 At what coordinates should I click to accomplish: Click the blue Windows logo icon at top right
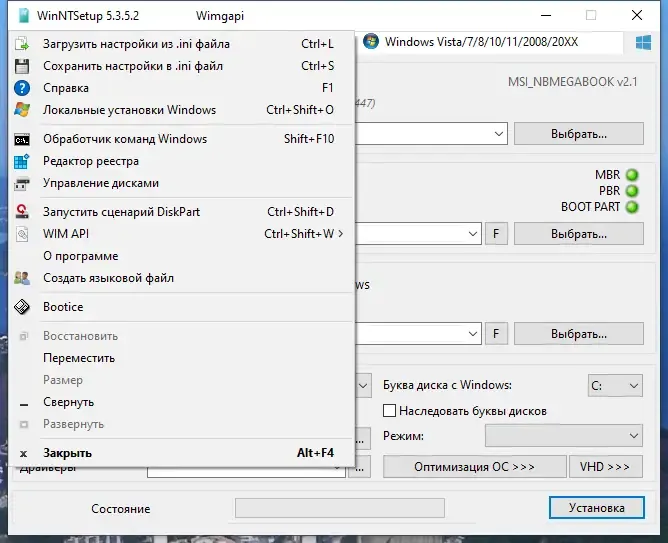coord(643,43)
